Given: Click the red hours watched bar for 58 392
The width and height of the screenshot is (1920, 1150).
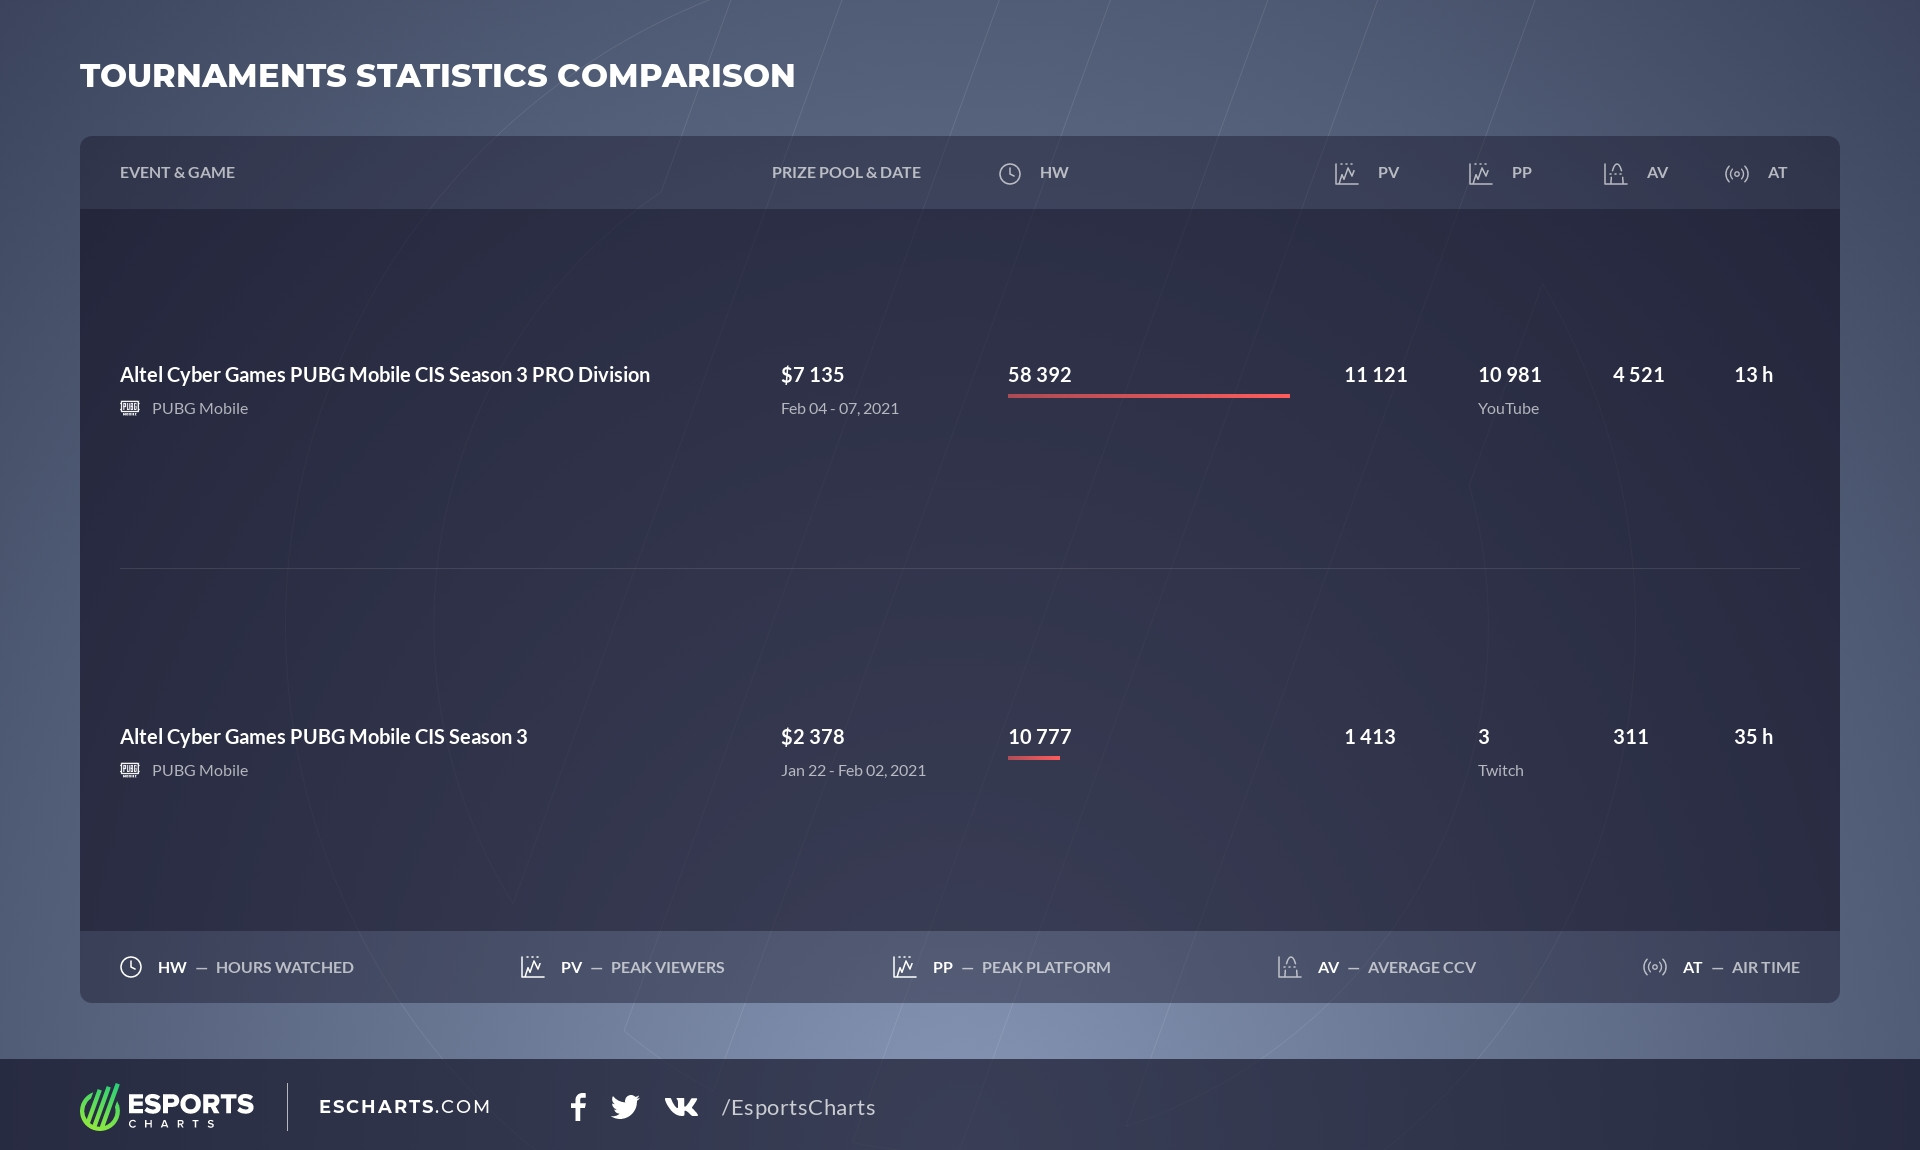Looking at the screenshot, I should [1148, 396].
